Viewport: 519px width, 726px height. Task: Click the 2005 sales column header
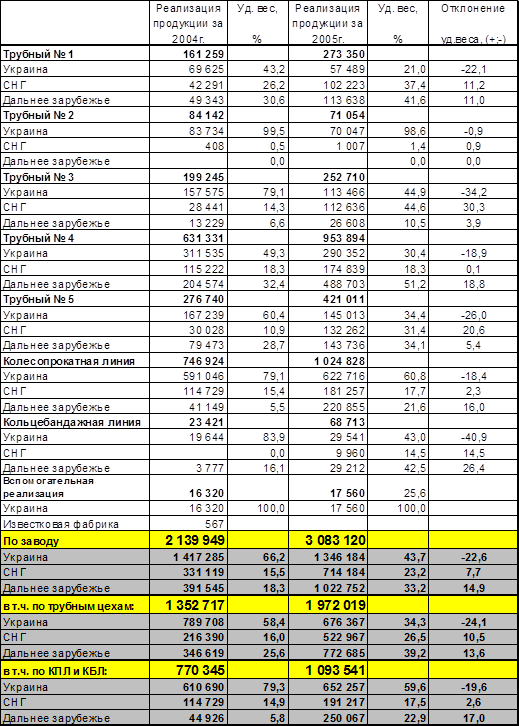pyautogui.click(x=328, y=23)
